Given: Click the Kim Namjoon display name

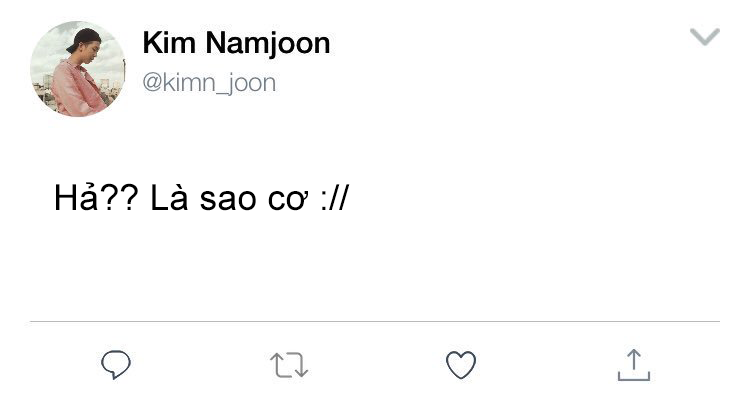Looking at the screenshot, I should point(236,43).
